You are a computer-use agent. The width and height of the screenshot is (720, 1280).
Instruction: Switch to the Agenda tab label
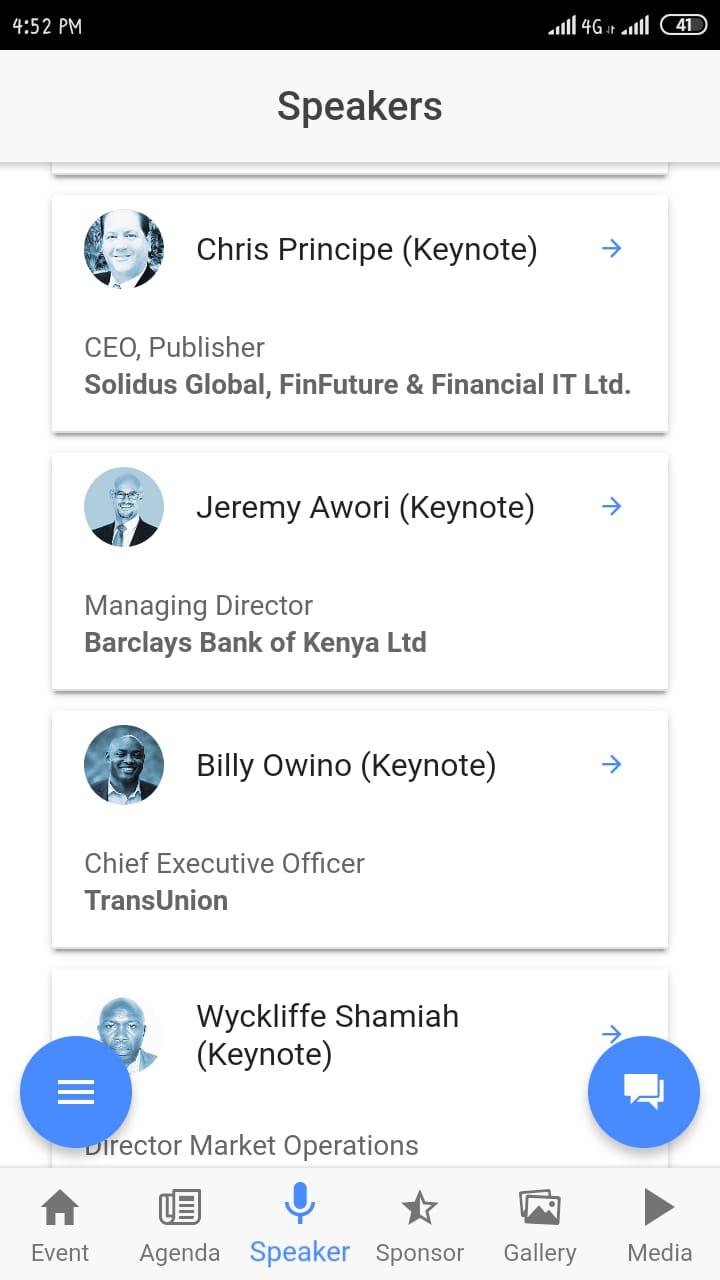180,1253
